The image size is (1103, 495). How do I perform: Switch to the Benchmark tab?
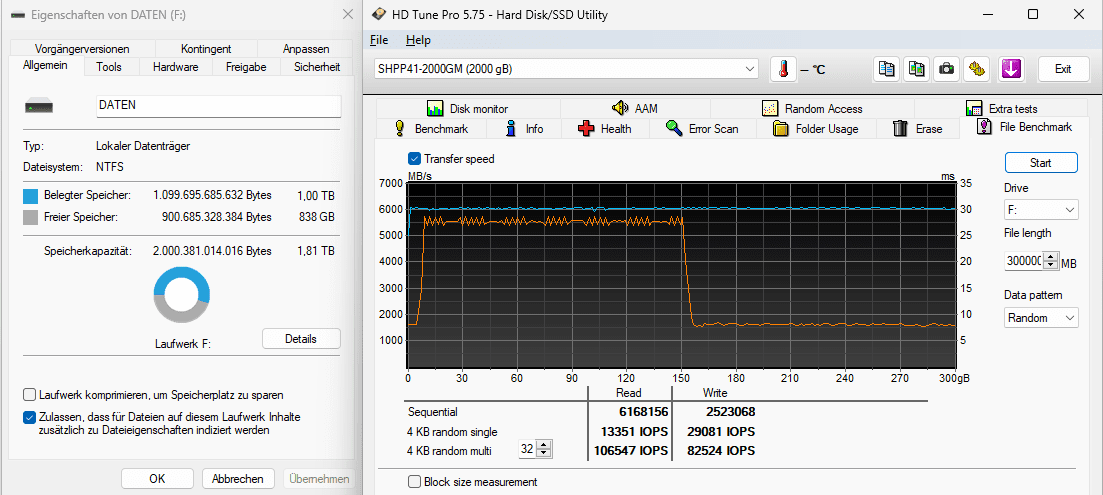pyautogui.click(x=432, y=129)
